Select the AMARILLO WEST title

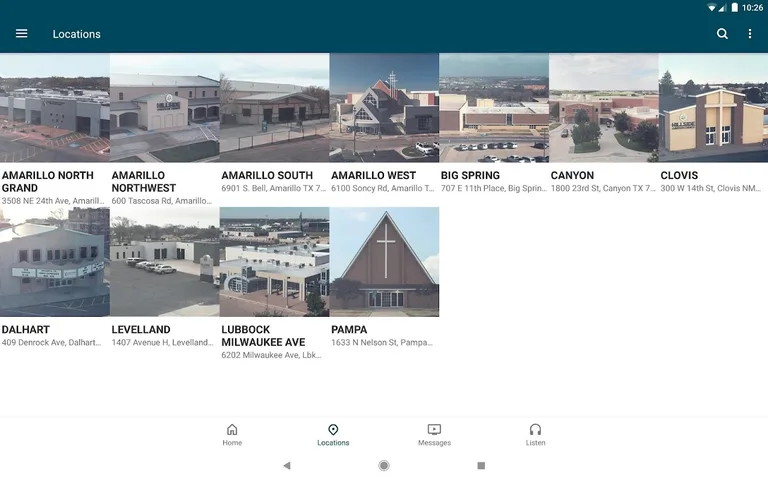pyautogui.click(x=373, y=175)
